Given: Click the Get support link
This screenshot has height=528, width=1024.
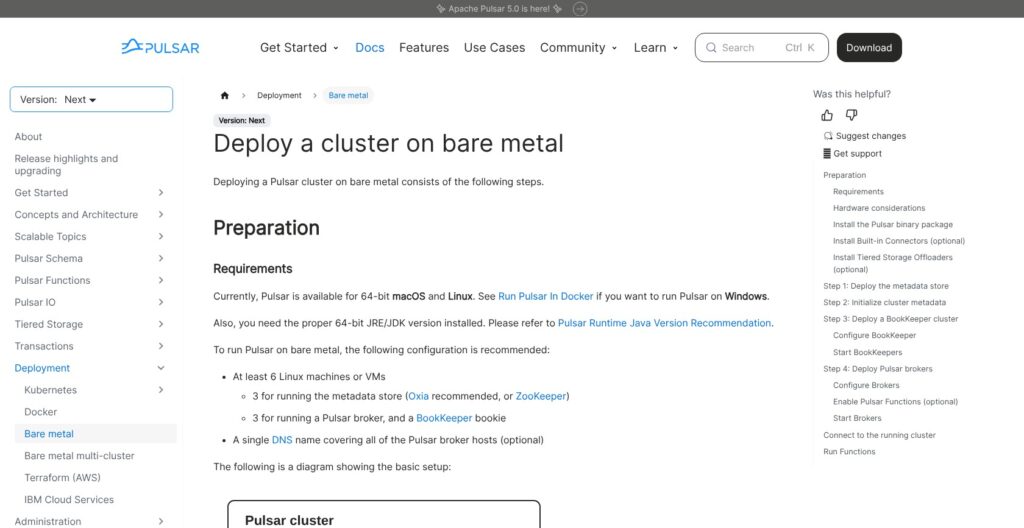Looking at the screenshot, I should [x=857, y=154].
